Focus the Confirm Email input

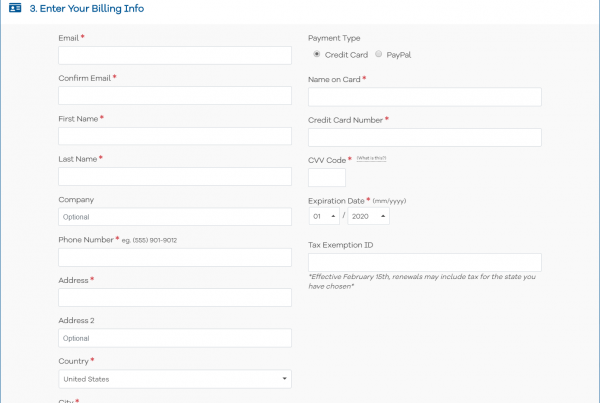(175, 96)
